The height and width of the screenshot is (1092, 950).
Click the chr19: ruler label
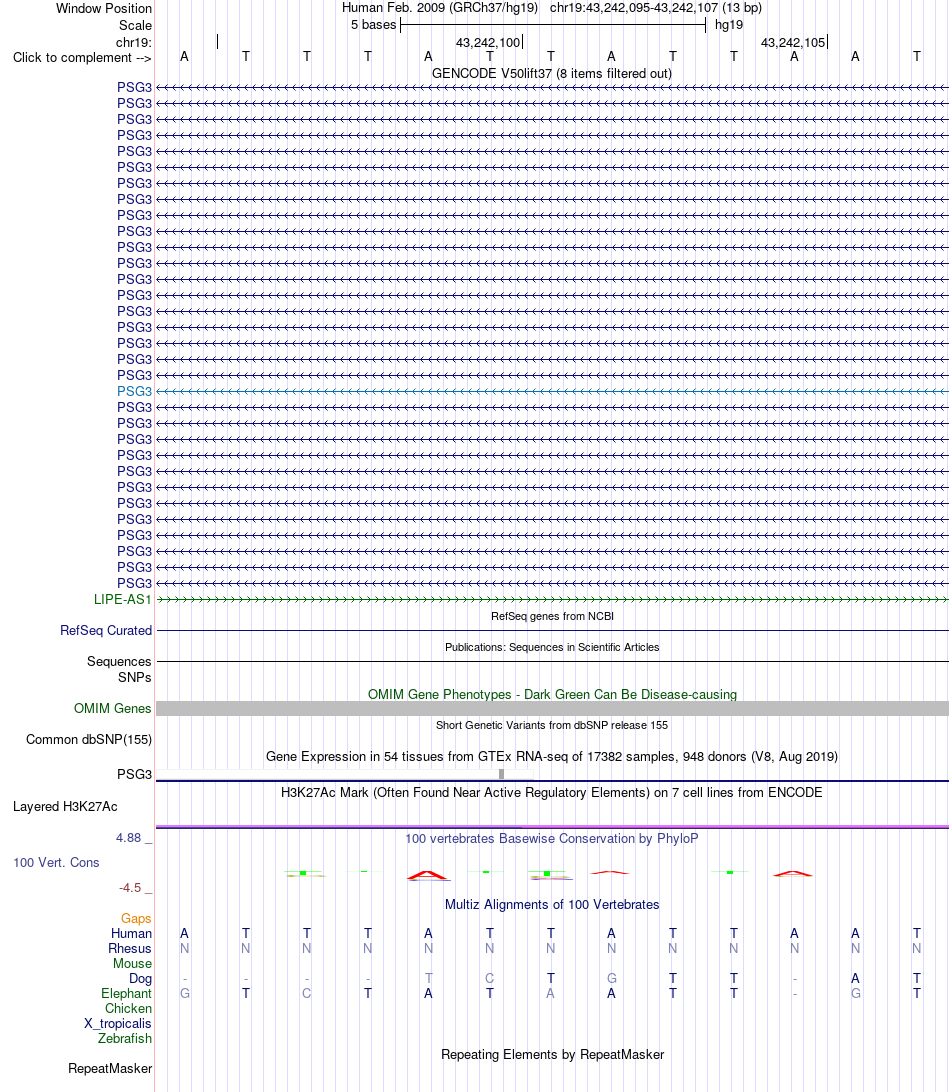point(134,42)
